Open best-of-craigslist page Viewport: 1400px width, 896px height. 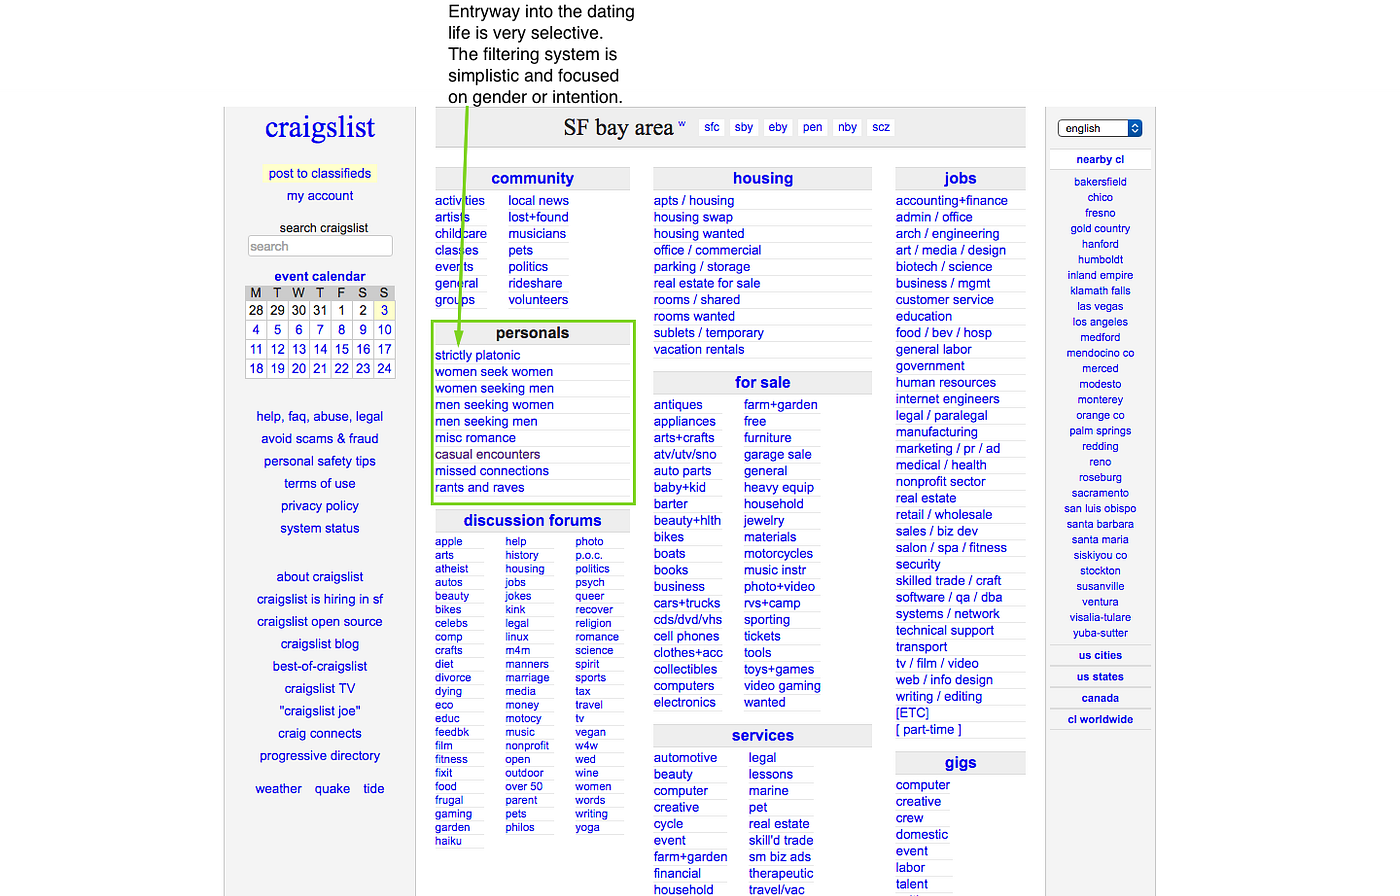(x=320, y=667)
